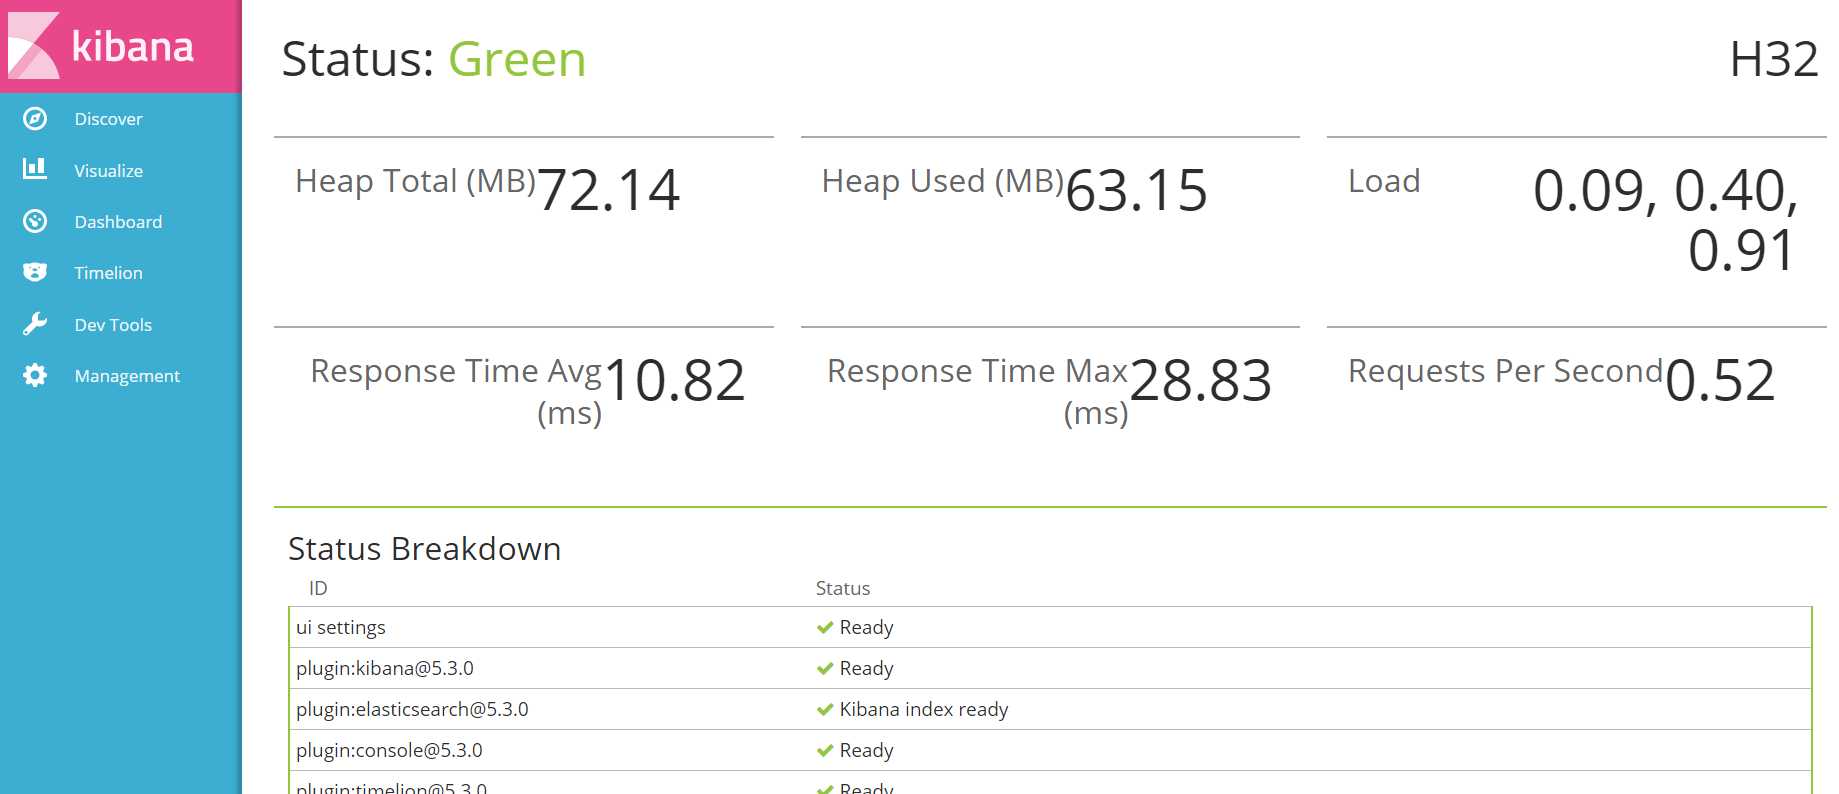Image resolution: width=1839 pixels, height=794 pixels.
Task: Select the Response Time Avg (ms) label
Action: [x=456, y=391]
